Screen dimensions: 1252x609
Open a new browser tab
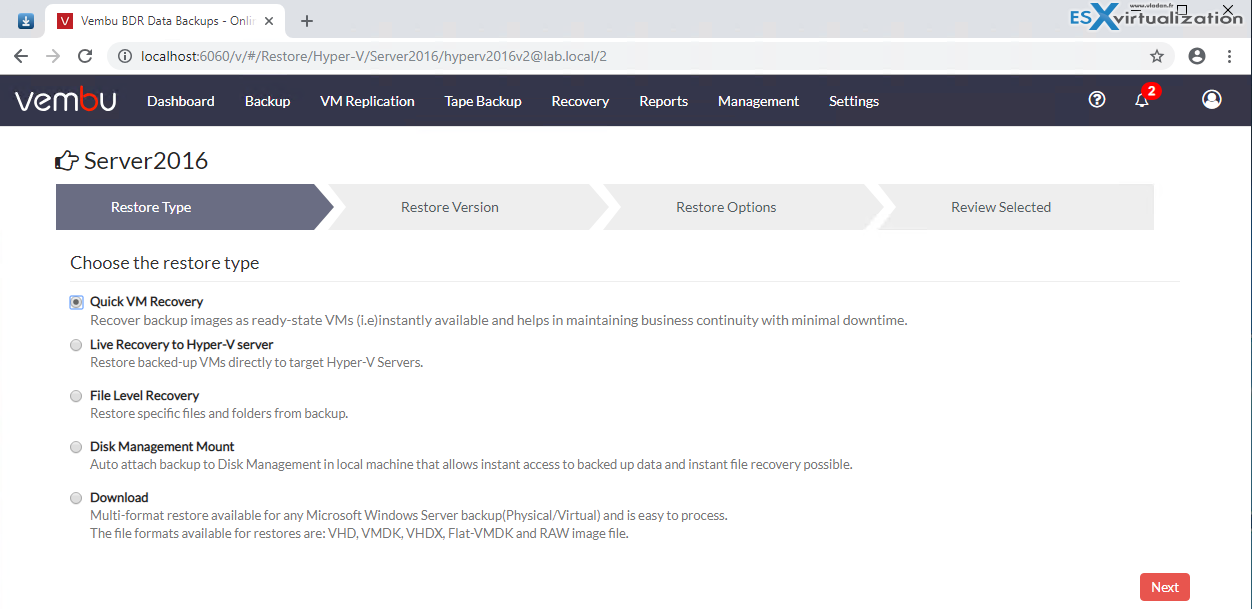click(307, 21)
